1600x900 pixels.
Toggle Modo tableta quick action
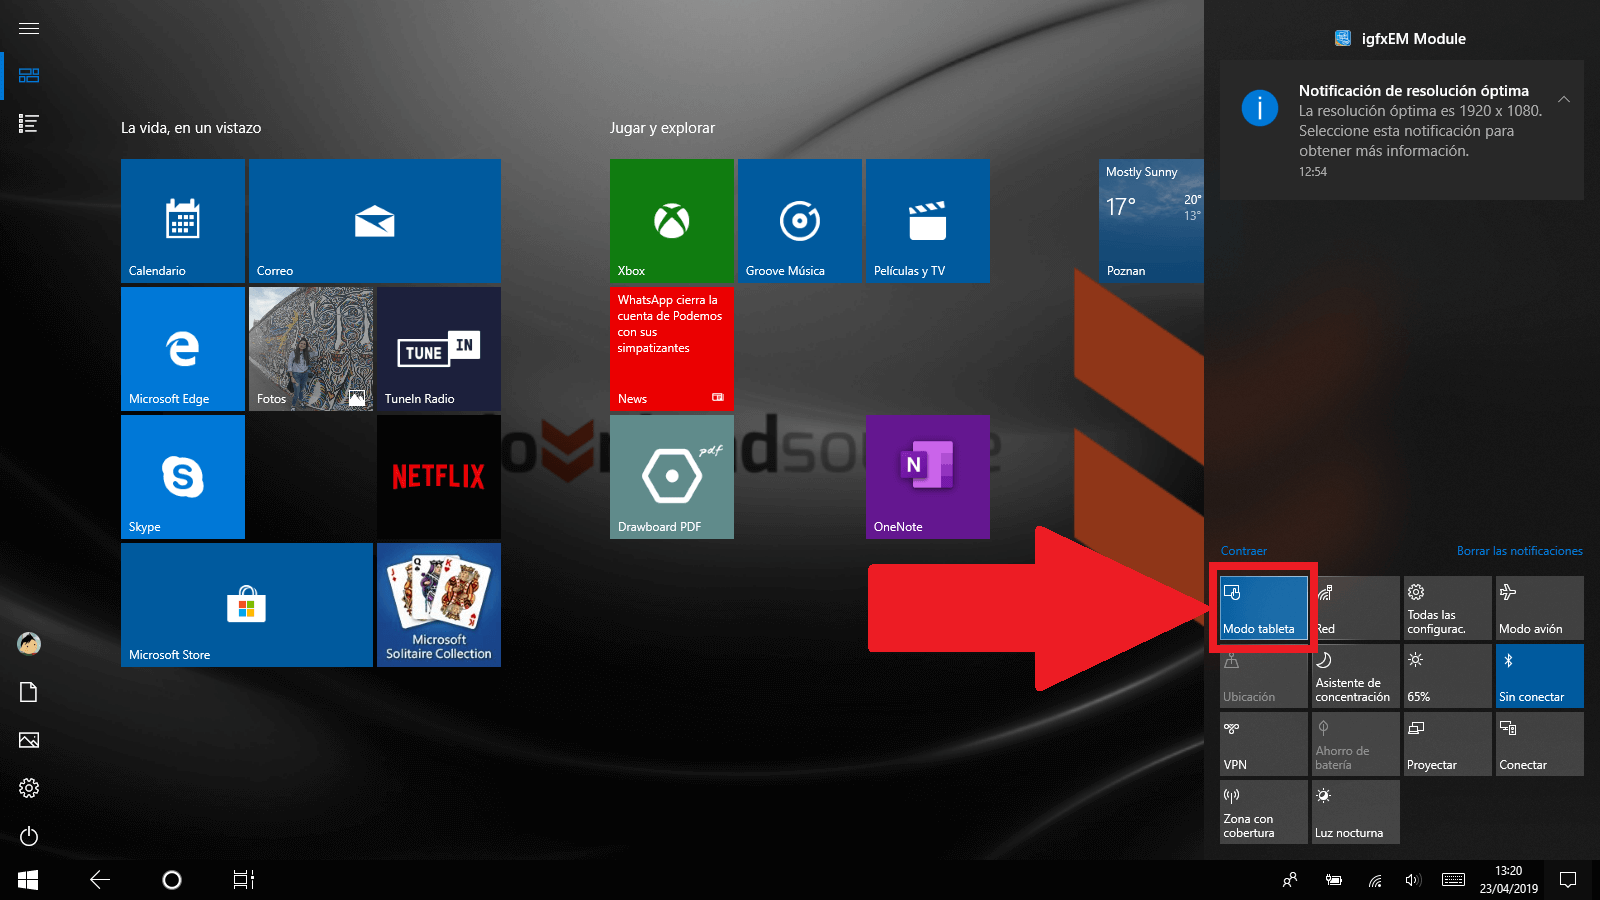coord(1264,608)
